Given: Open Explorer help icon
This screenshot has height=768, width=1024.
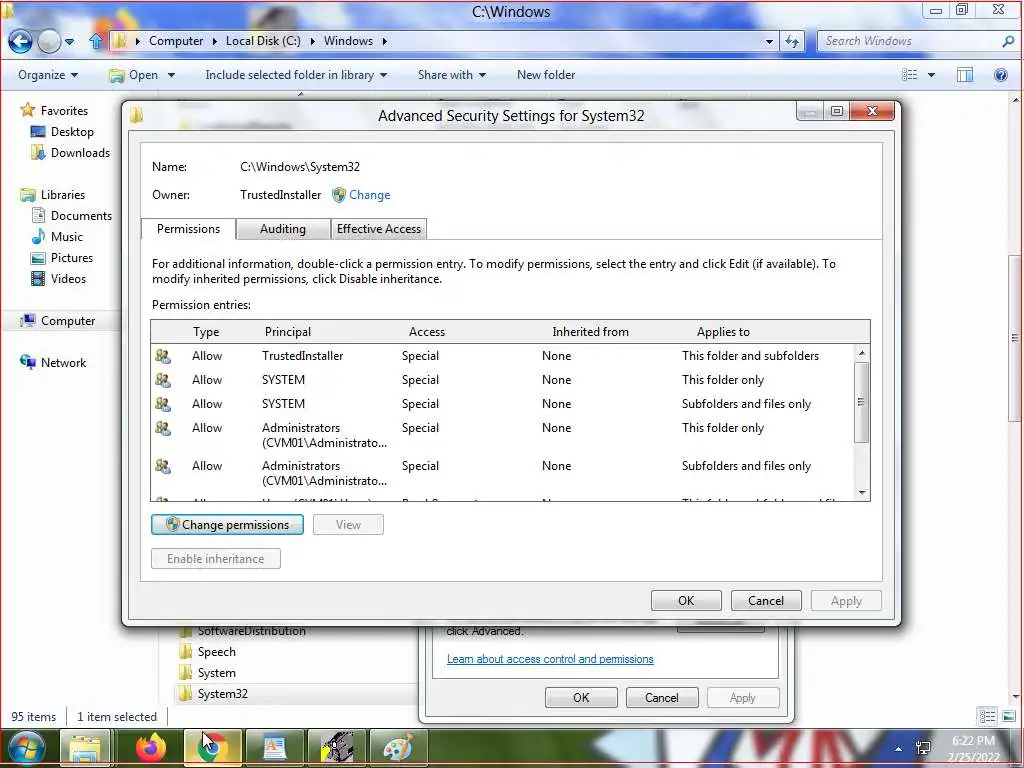Looking at the screenshot, I should (1000, 75).
